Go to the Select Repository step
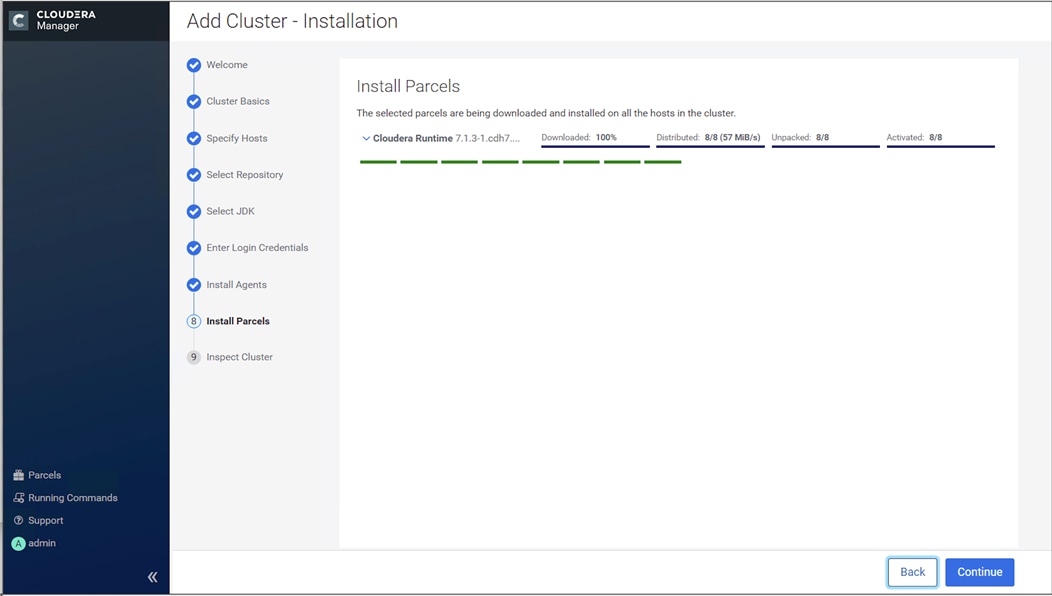The image size is (1052, 596). [245, 175]
